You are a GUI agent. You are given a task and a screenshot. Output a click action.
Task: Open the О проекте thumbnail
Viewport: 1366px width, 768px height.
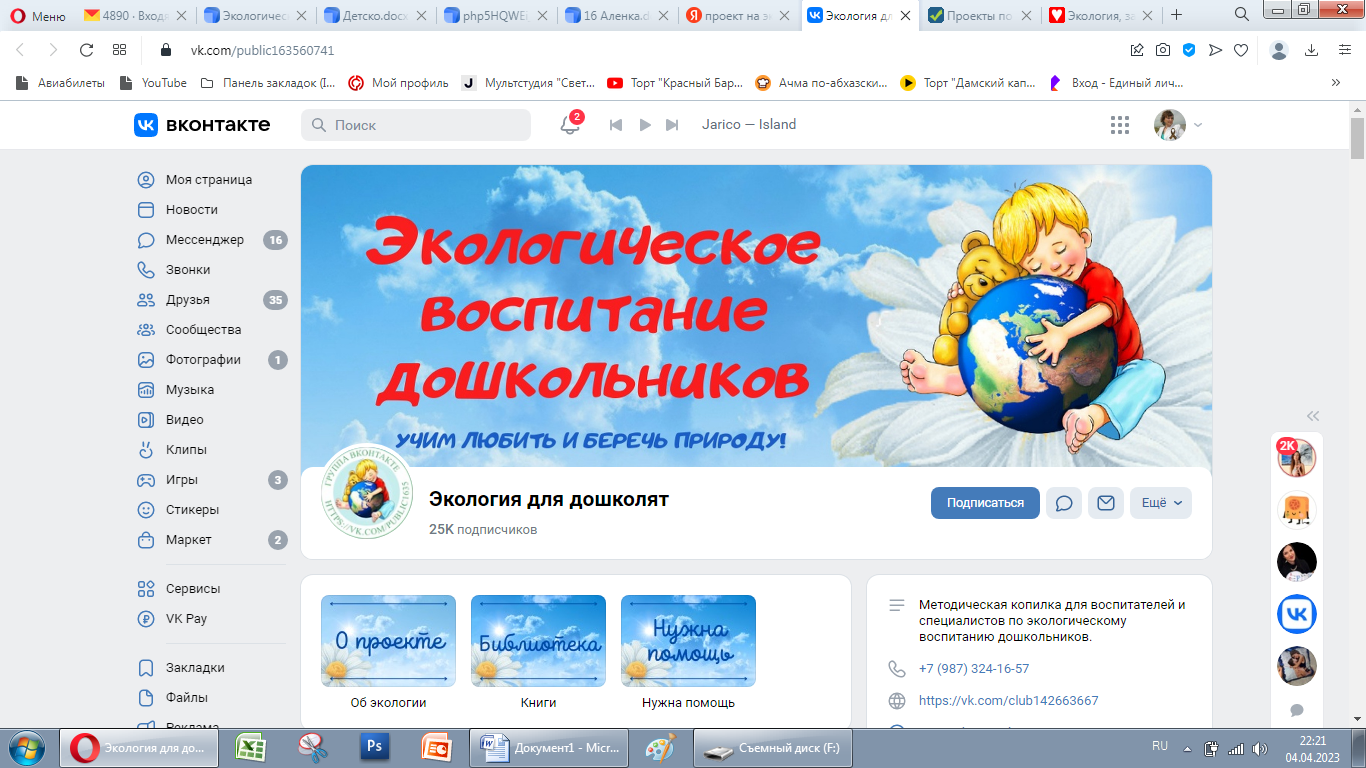(x=388, y=641)
